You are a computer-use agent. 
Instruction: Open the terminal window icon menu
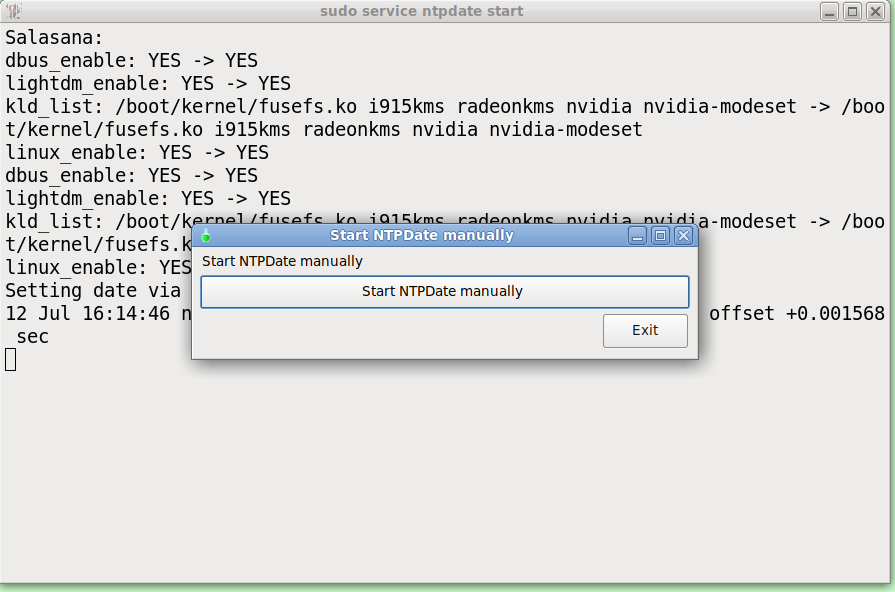coord(14,11)
